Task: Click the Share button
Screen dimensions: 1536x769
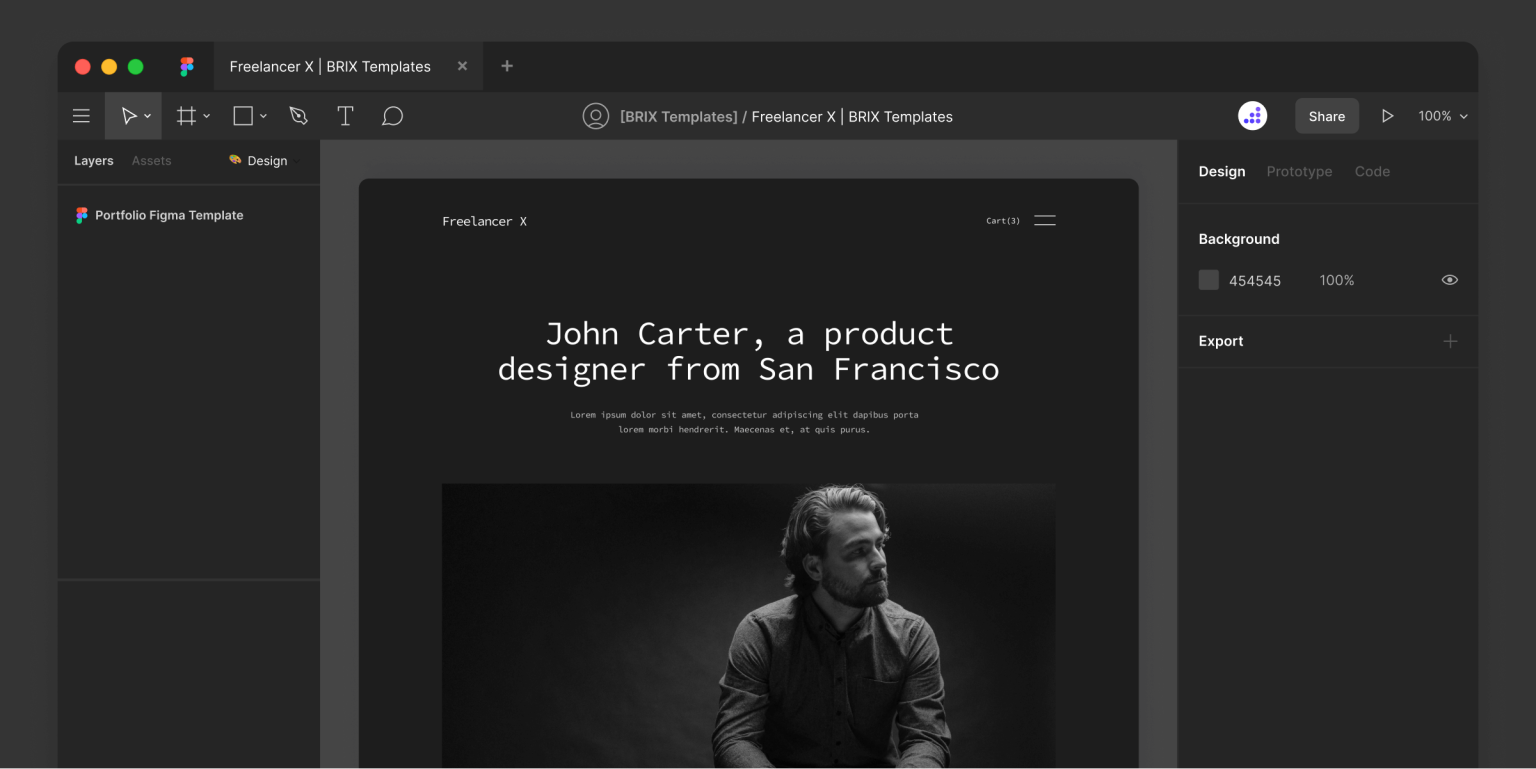Action: click(x=1327, y=115)
